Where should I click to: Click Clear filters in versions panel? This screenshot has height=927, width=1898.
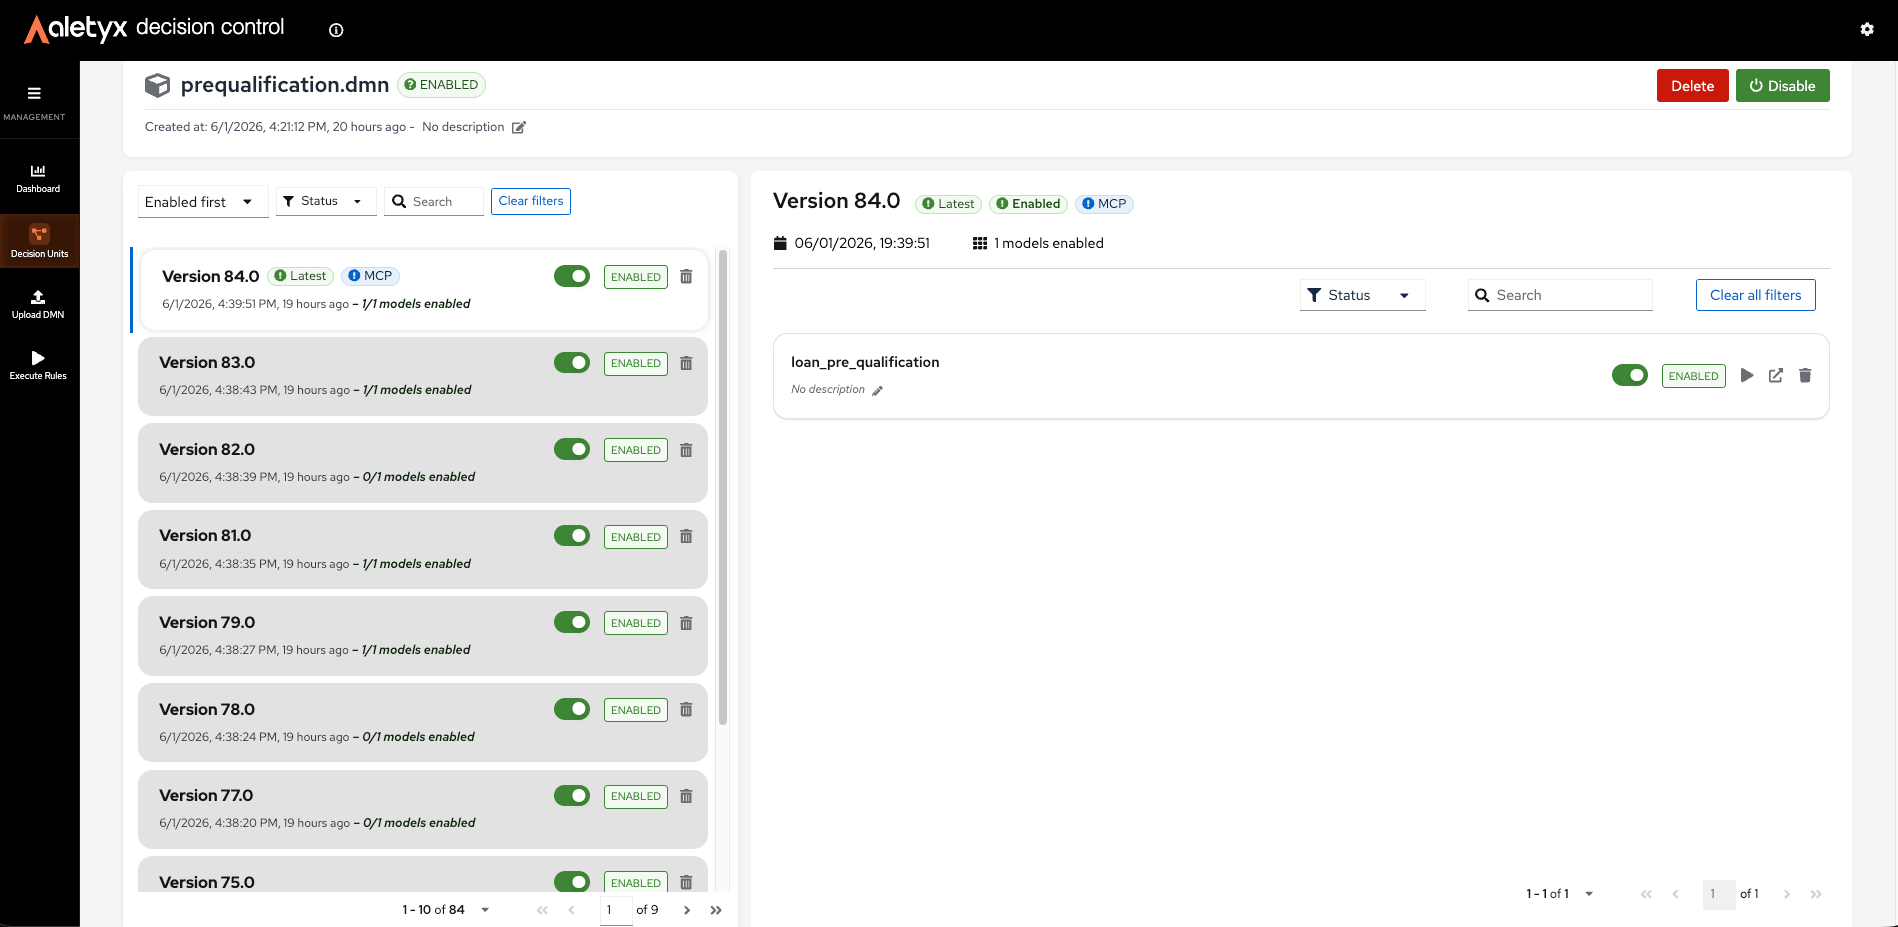pos(531,201)
